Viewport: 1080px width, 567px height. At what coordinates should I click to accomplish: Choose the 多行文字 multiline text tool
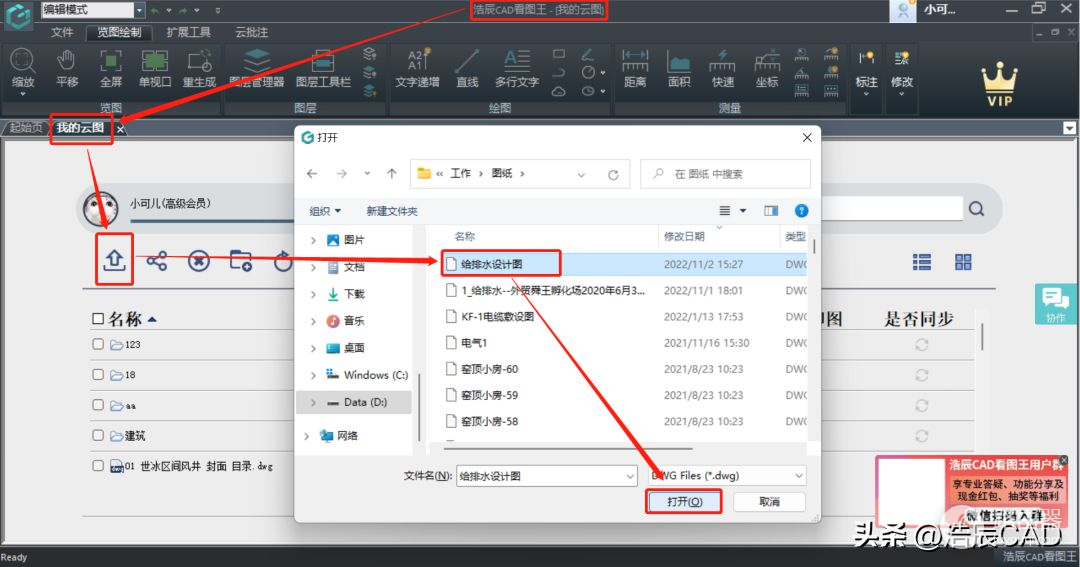click(517, 66)
